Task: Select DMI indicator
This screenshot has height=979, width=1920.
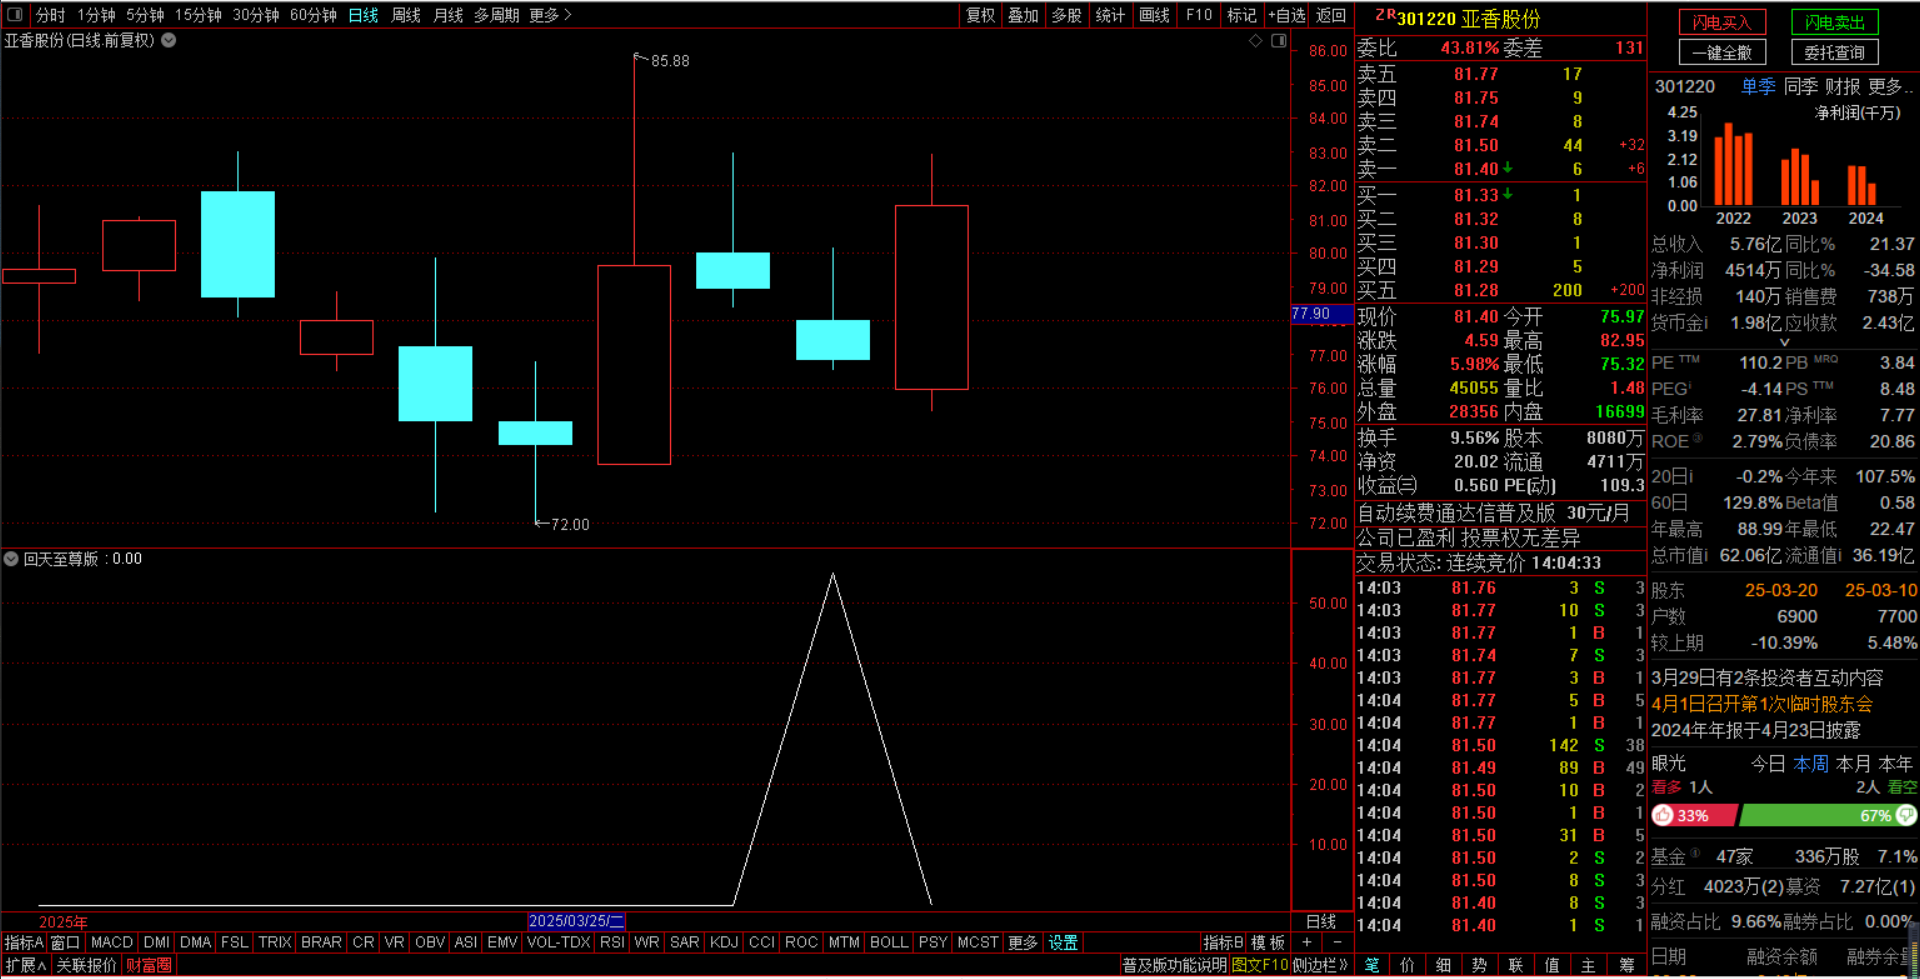Action: click(156, 942)
